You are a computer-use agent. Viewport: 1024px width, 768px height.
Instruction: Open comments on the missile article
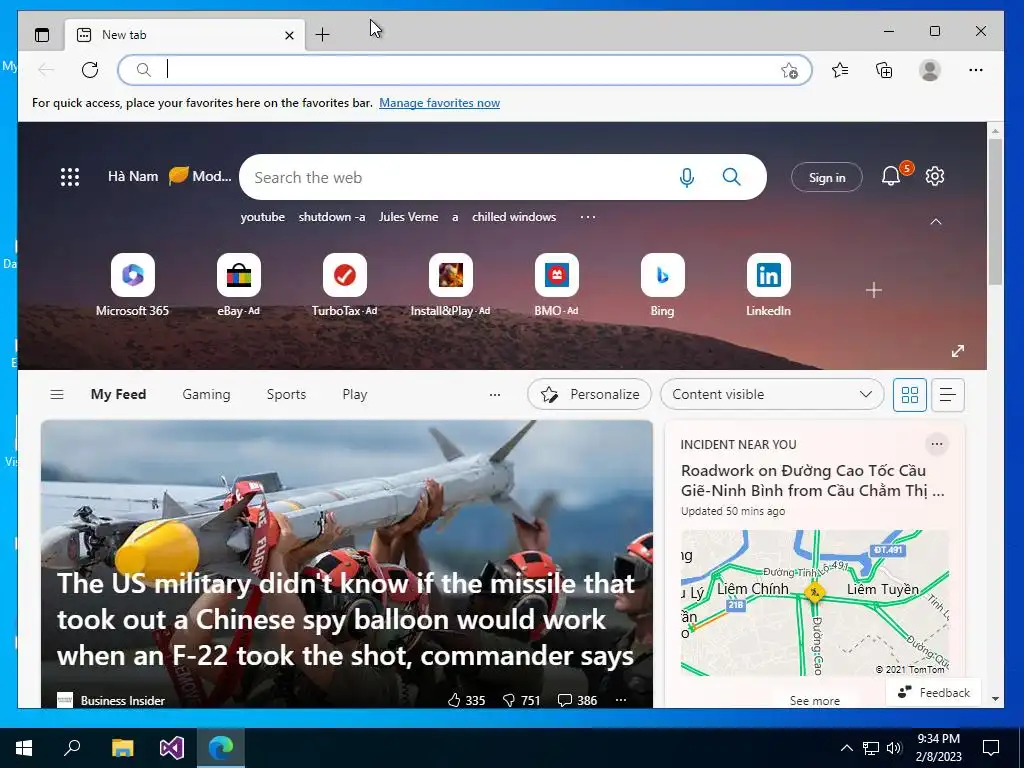[577, 700]
